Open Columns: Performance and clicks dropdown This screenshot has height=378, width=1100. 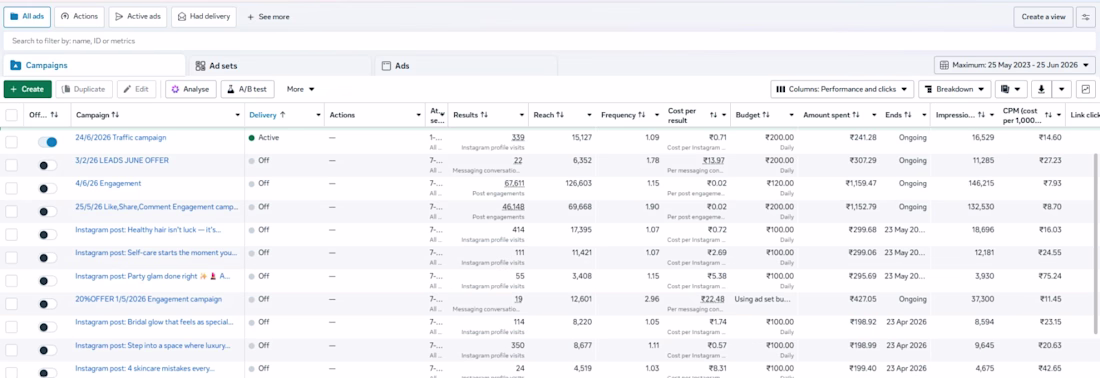tap(842, 89)
